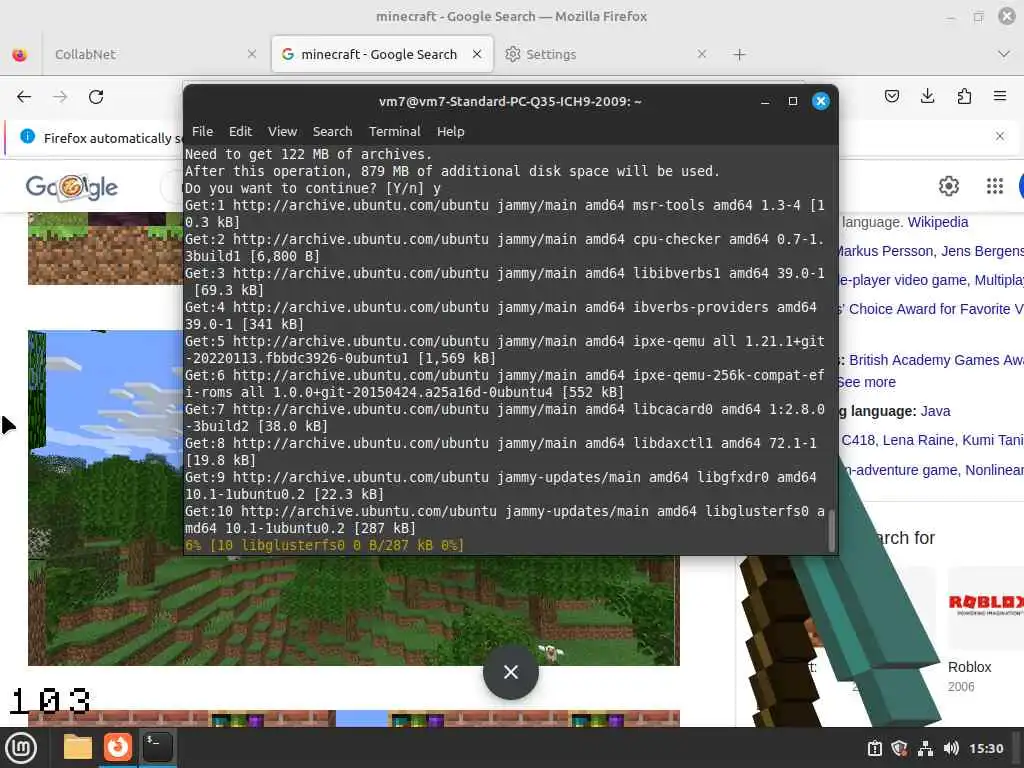Viewport: 1024px width, 768px height.
Task: Click the Google doodle logo
Action: pyautogui.click(x=71, y=187)
